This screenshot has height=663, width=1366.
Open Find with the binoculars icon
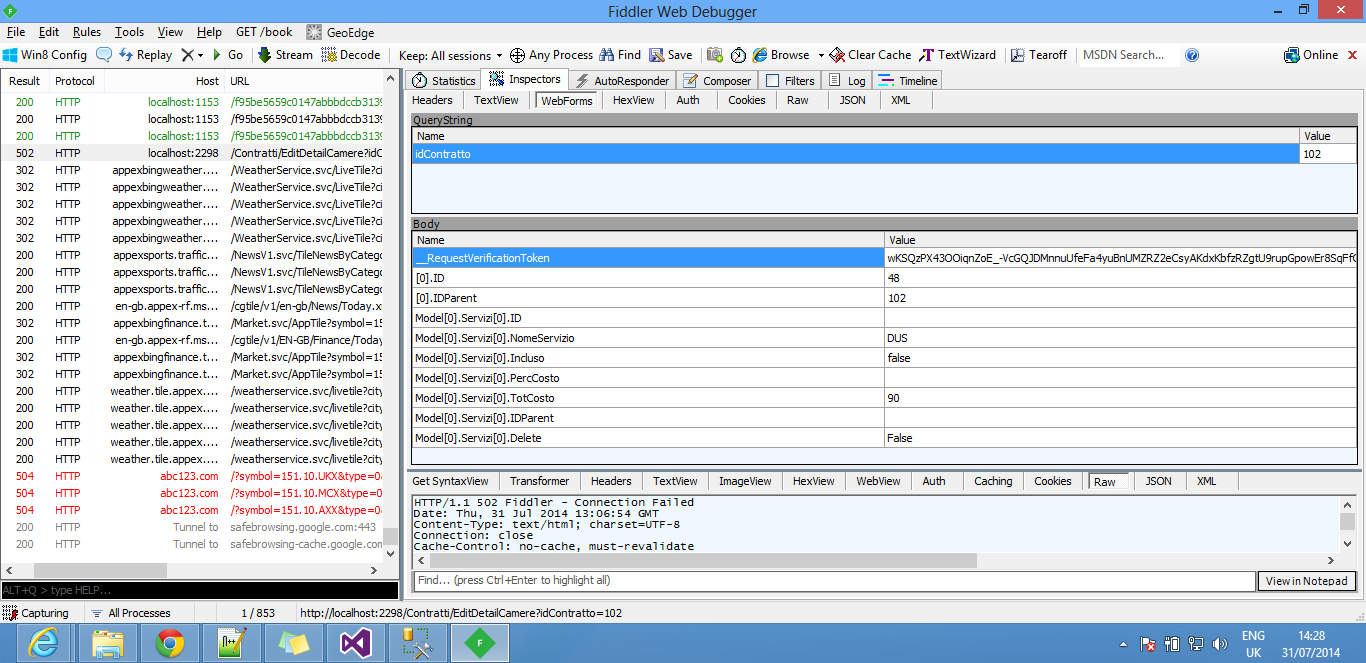point(620,55)
